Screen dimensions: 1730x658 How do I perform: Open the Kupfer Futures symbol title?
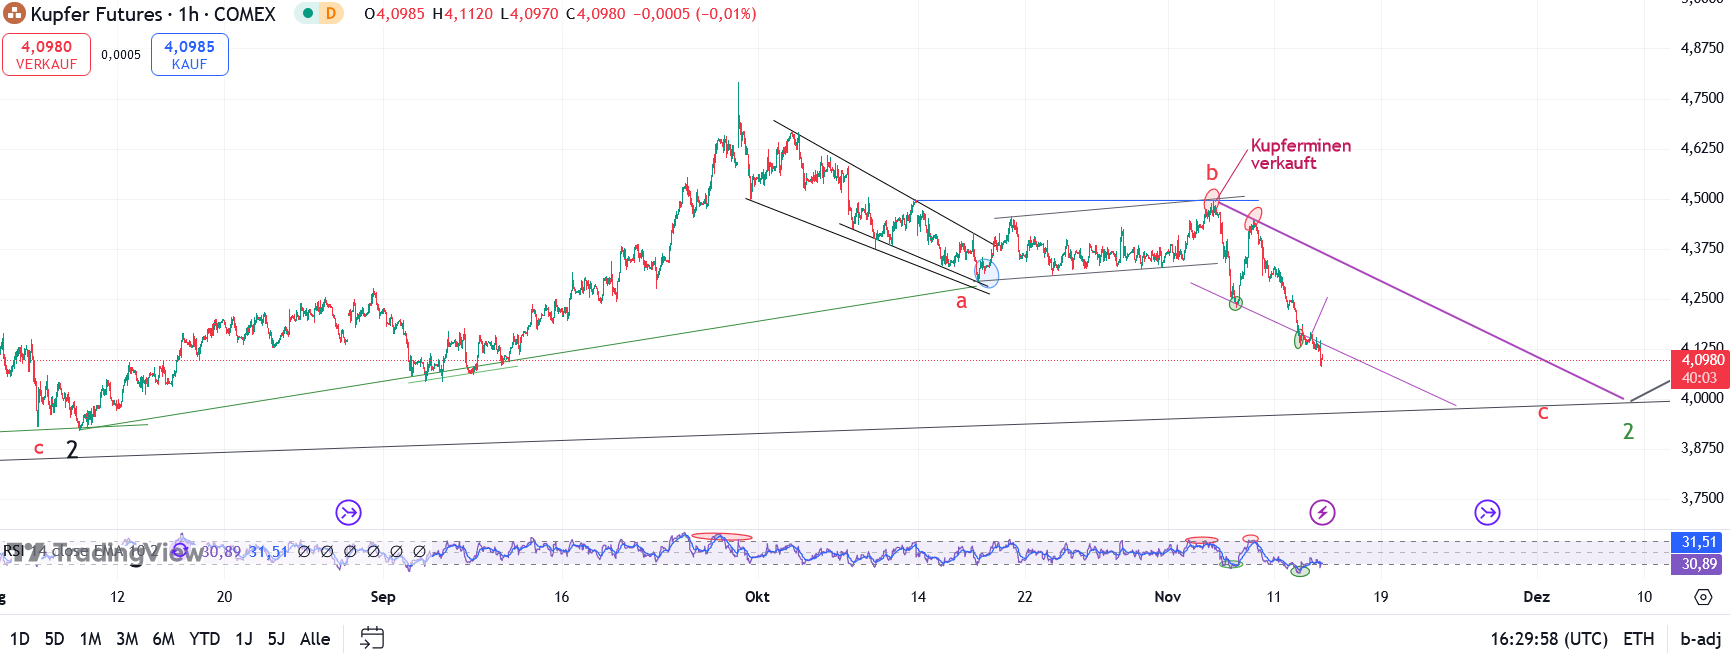click(x=152, y=14)
